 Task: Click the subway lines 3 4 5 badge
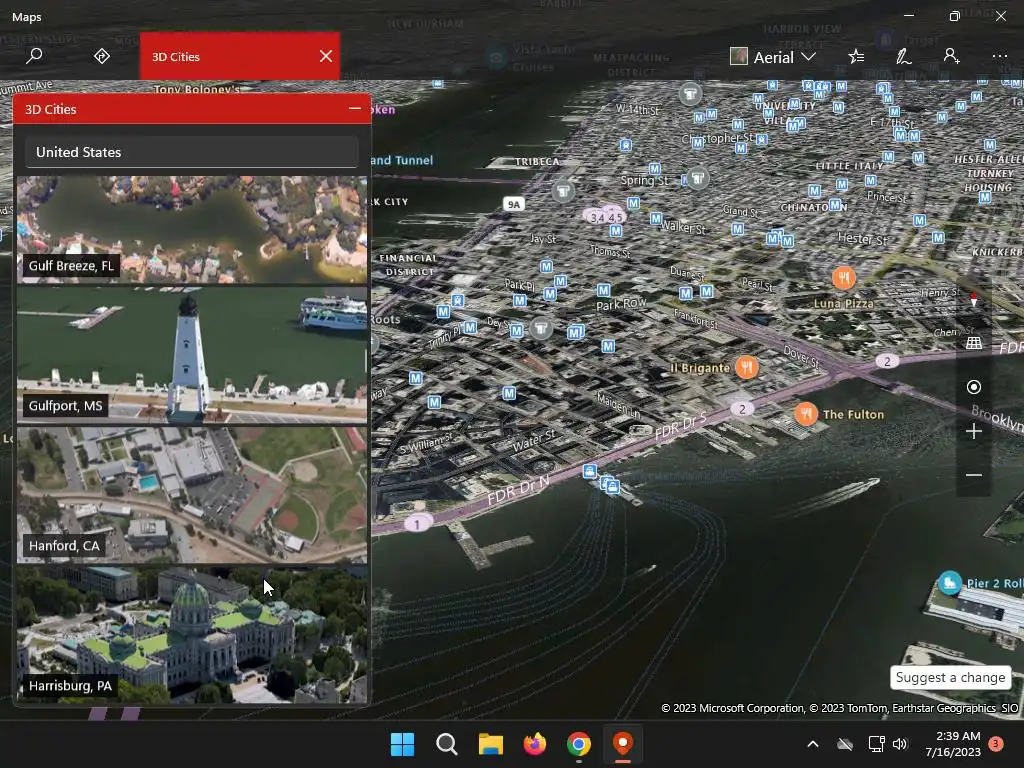pyautogui.click(x=605, y=217)
